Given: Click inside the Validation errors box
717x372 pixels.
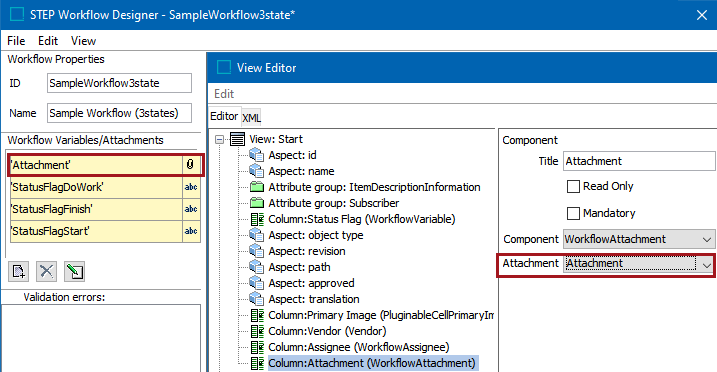Looking at the screenshot, I should [x=101, y=338].
